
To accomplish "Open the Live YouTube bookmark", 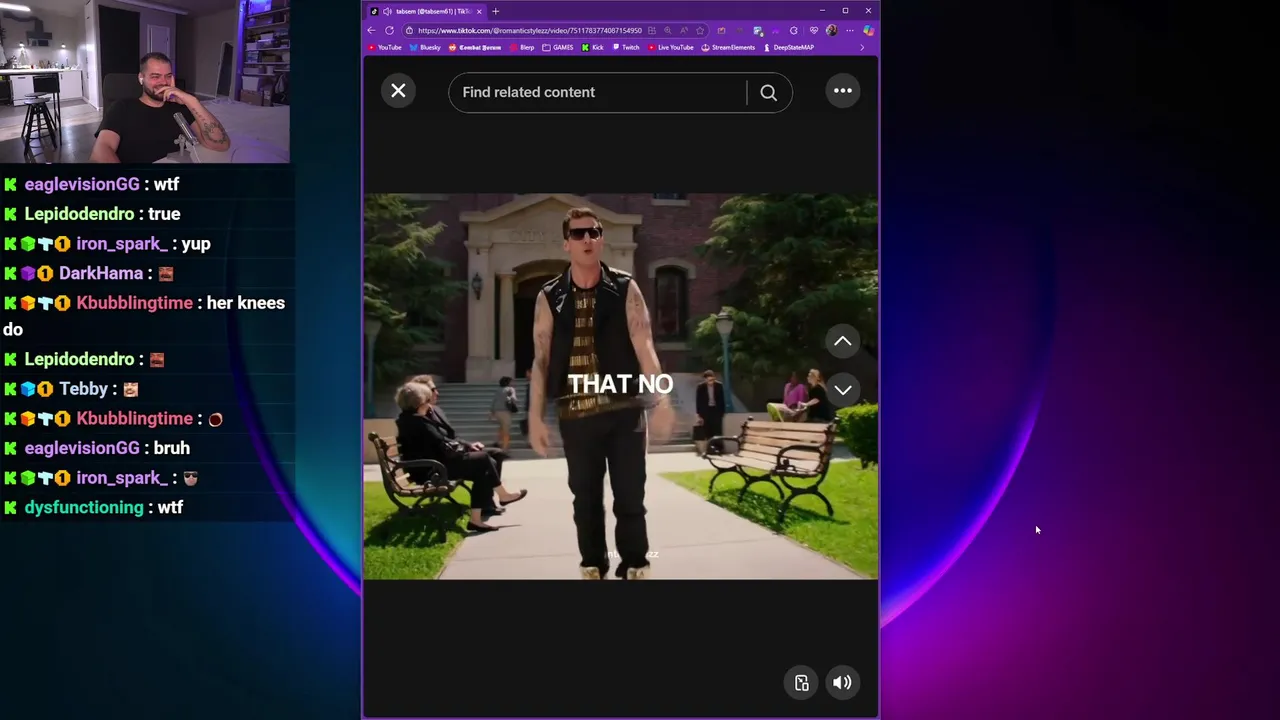I will [671, 47].
